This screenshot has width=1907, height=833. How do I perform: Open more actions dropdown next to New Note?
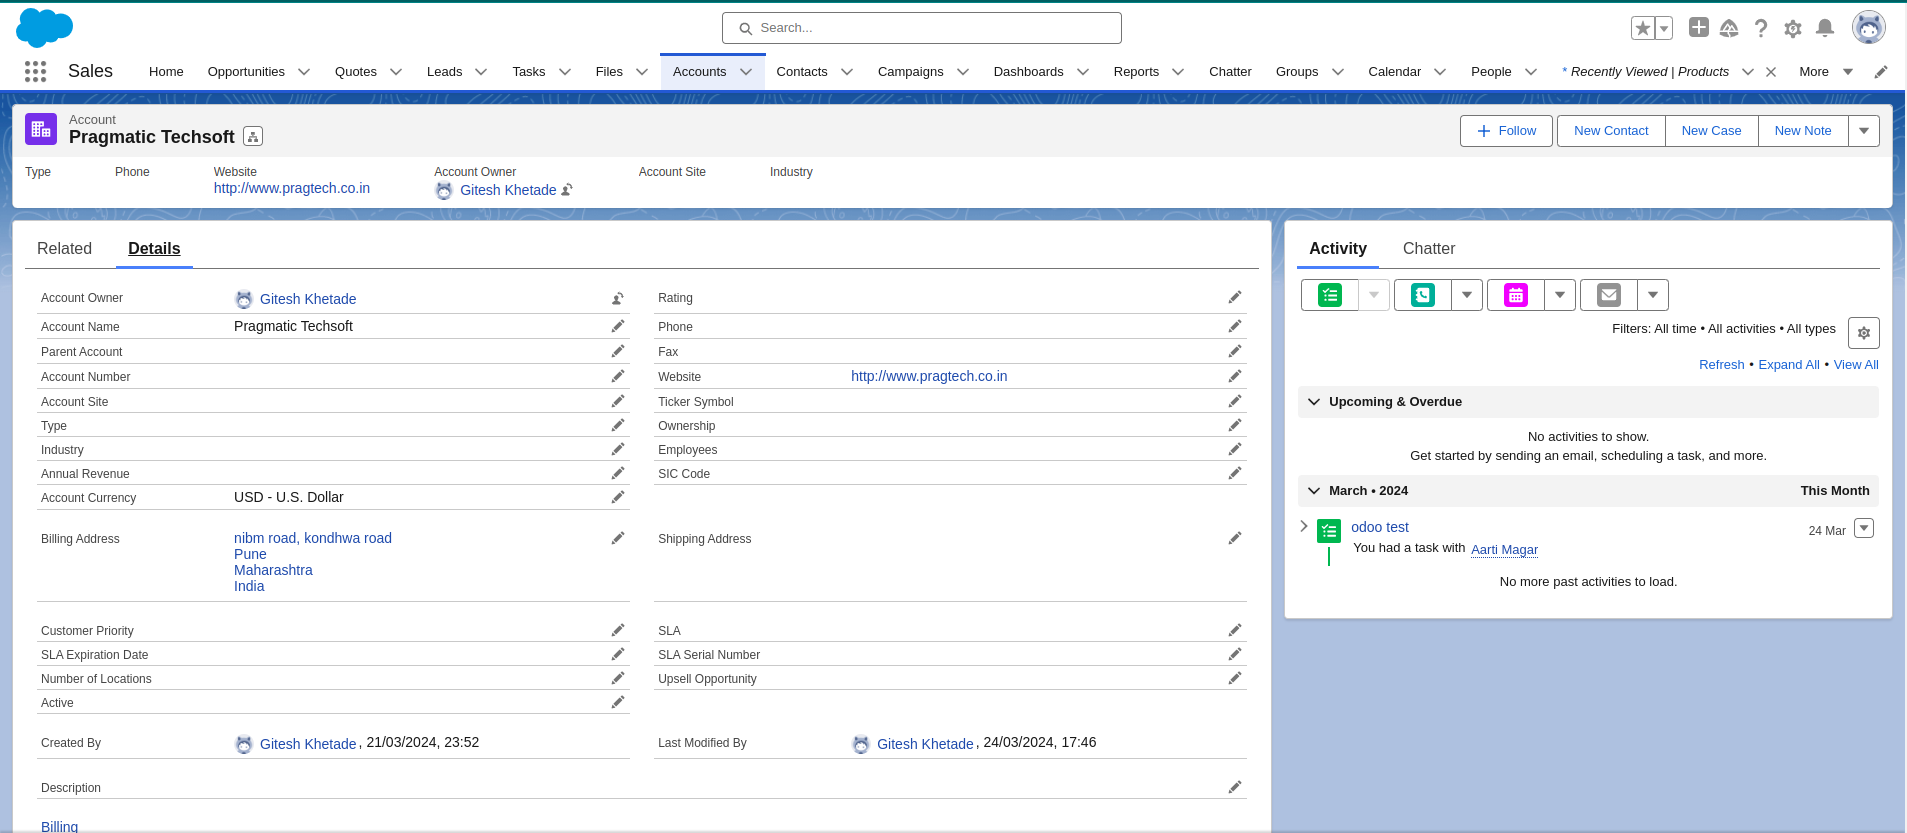click(x=1864, y=131)
